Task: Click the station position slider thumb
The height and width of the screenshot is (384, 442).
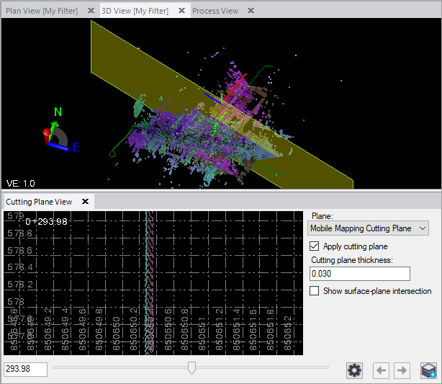Action: [x=192, y=368]
